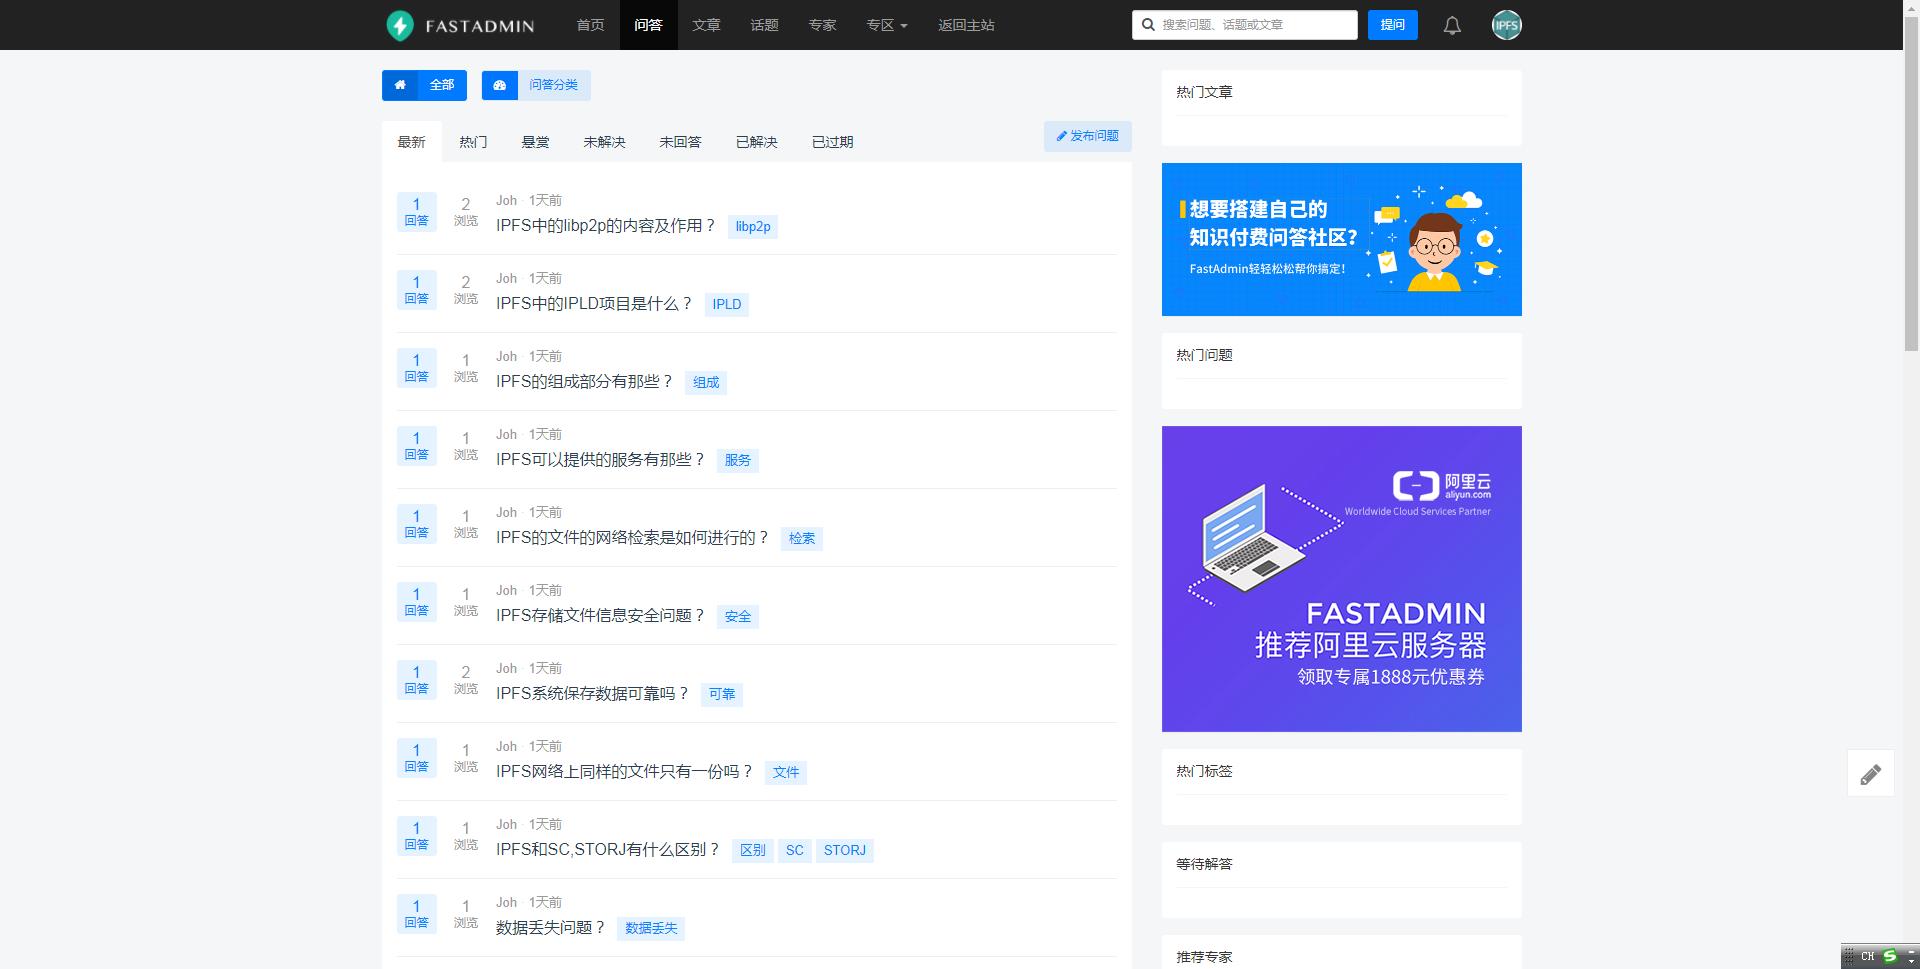
Task: Open the notification bell
Action: point(1452,26)
